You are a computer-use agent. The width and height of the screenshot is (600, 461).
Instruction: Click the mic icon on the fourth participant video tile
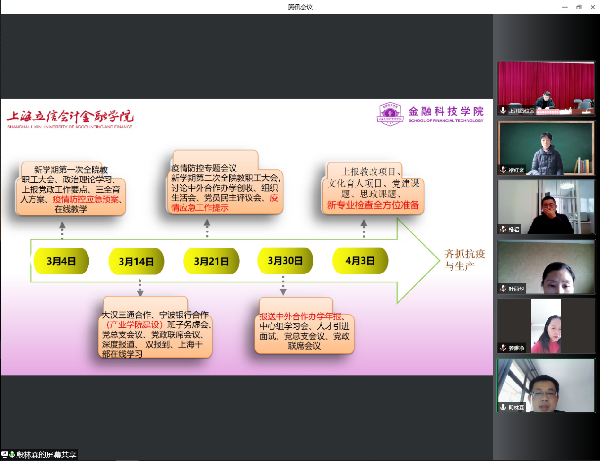coord(503,289)
